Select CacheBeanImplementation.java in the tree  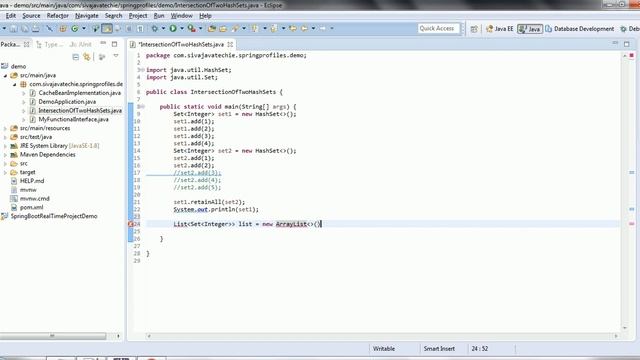click(x=79, y=93)
